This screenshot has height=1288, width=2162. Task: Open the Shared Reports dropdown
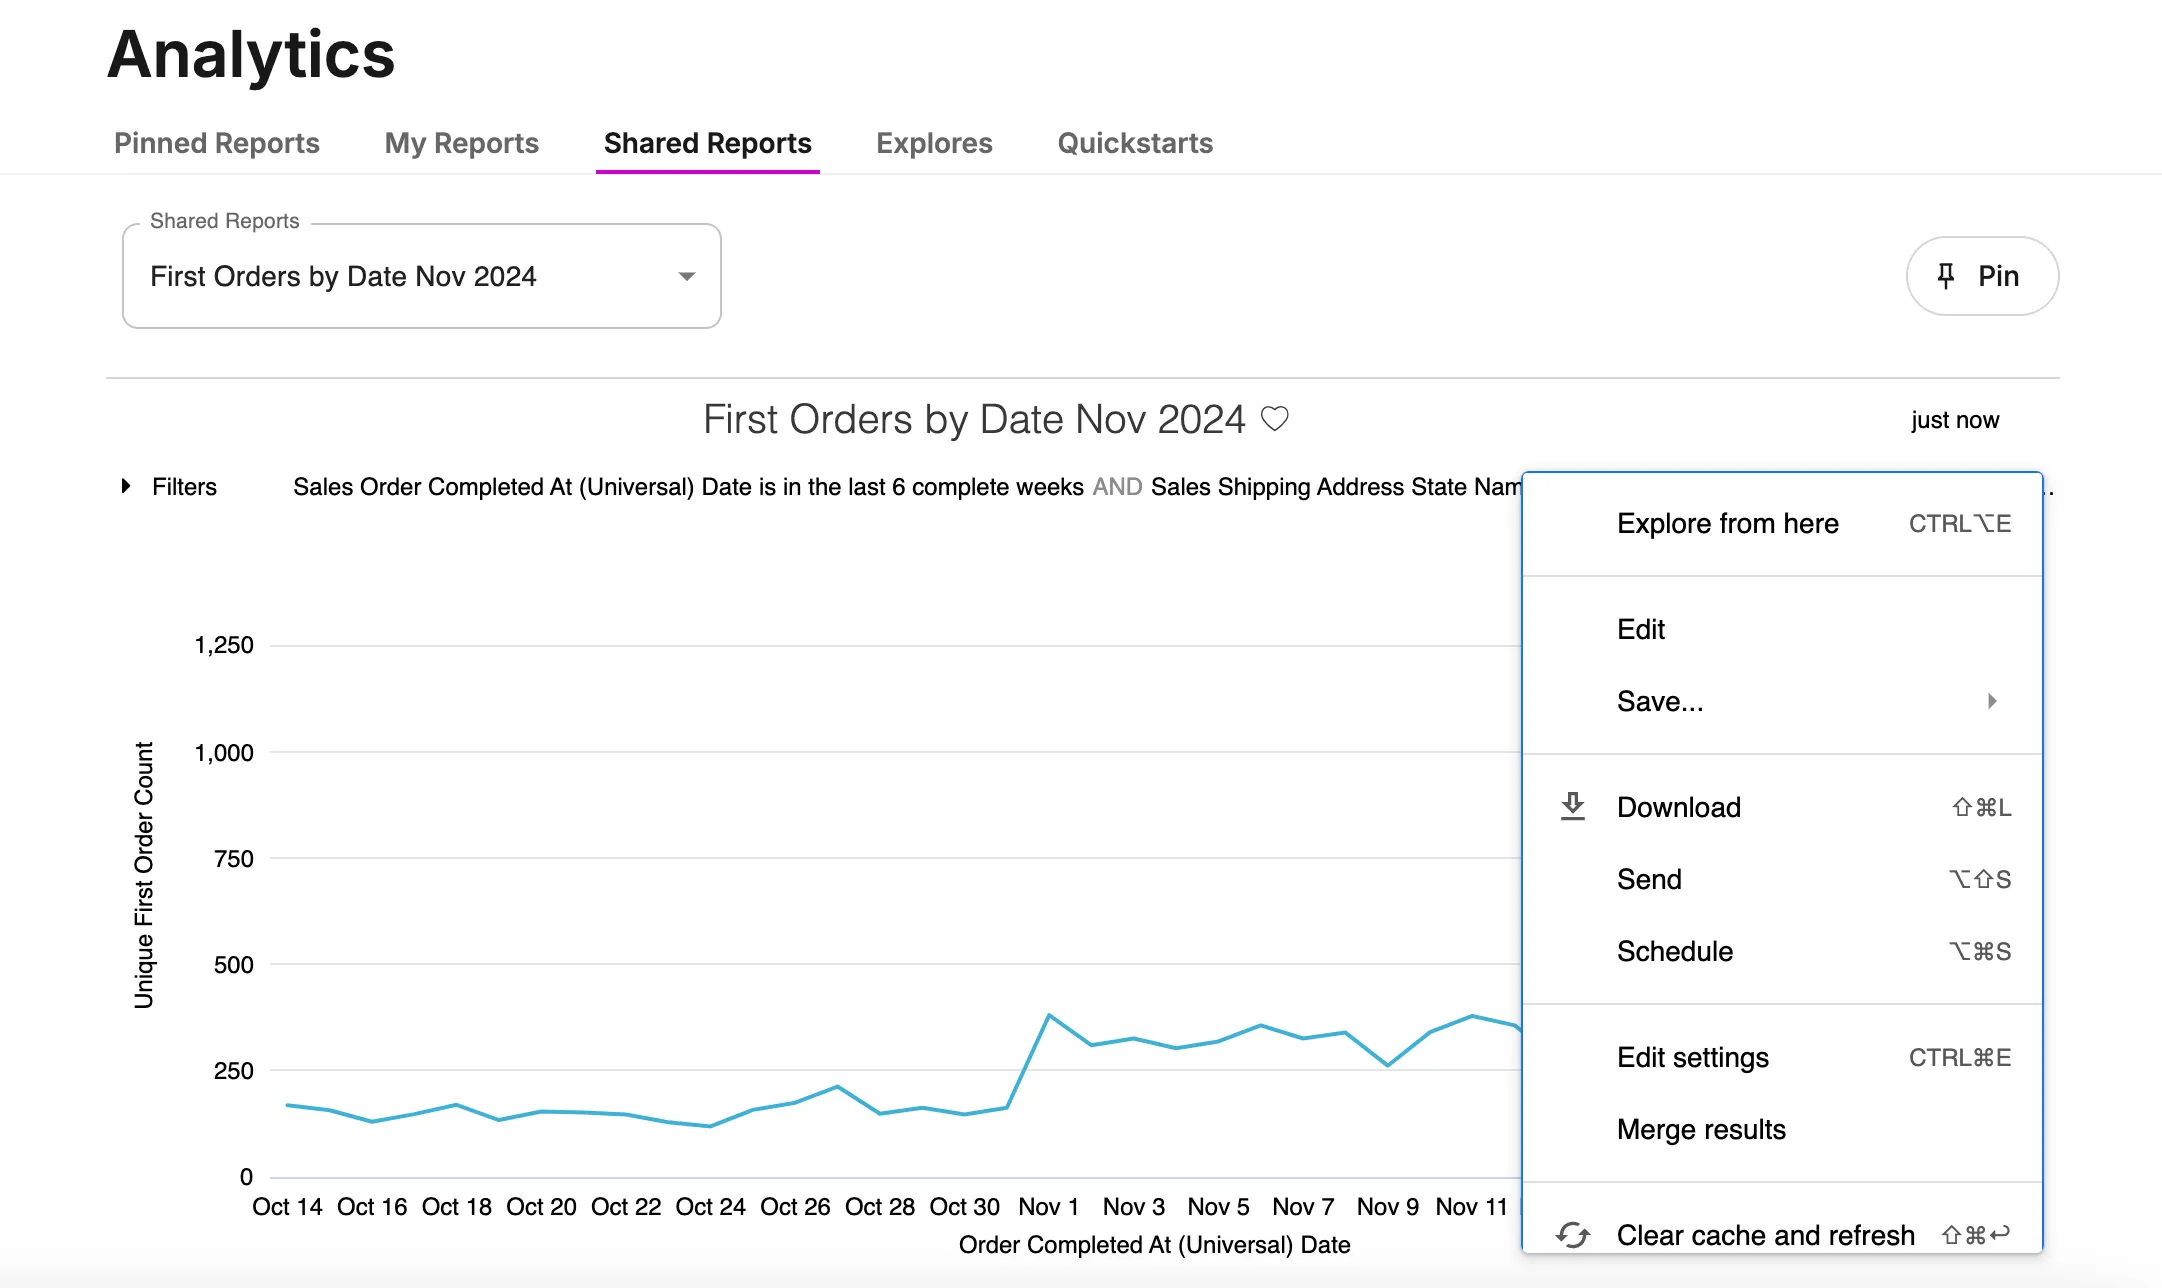(421, 276)
